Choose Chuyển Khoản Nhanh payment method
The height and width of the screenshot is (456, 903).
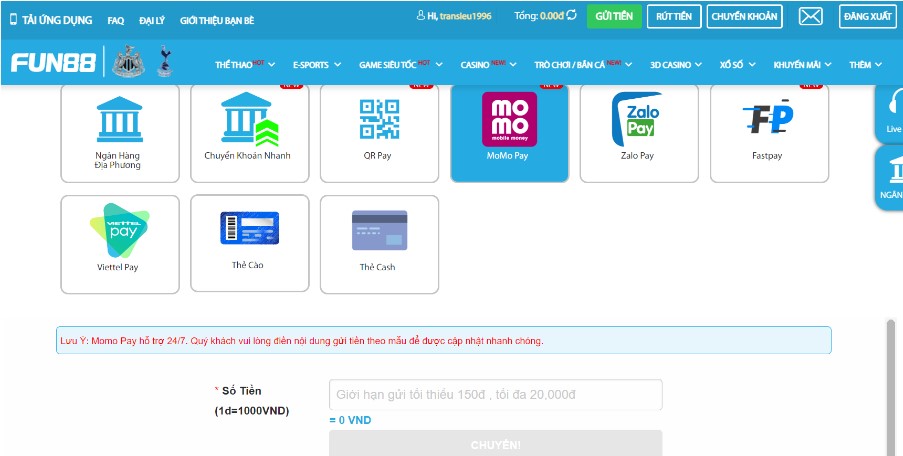[x=249, y=133]
